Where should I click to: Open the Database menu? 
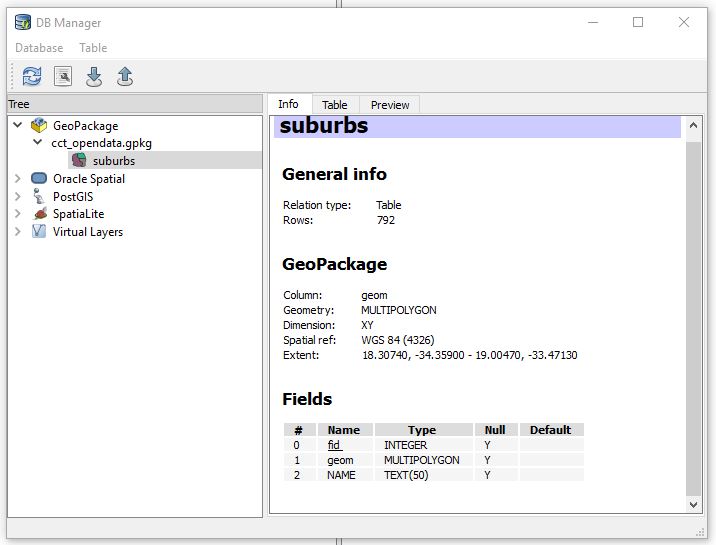[39, 47]
